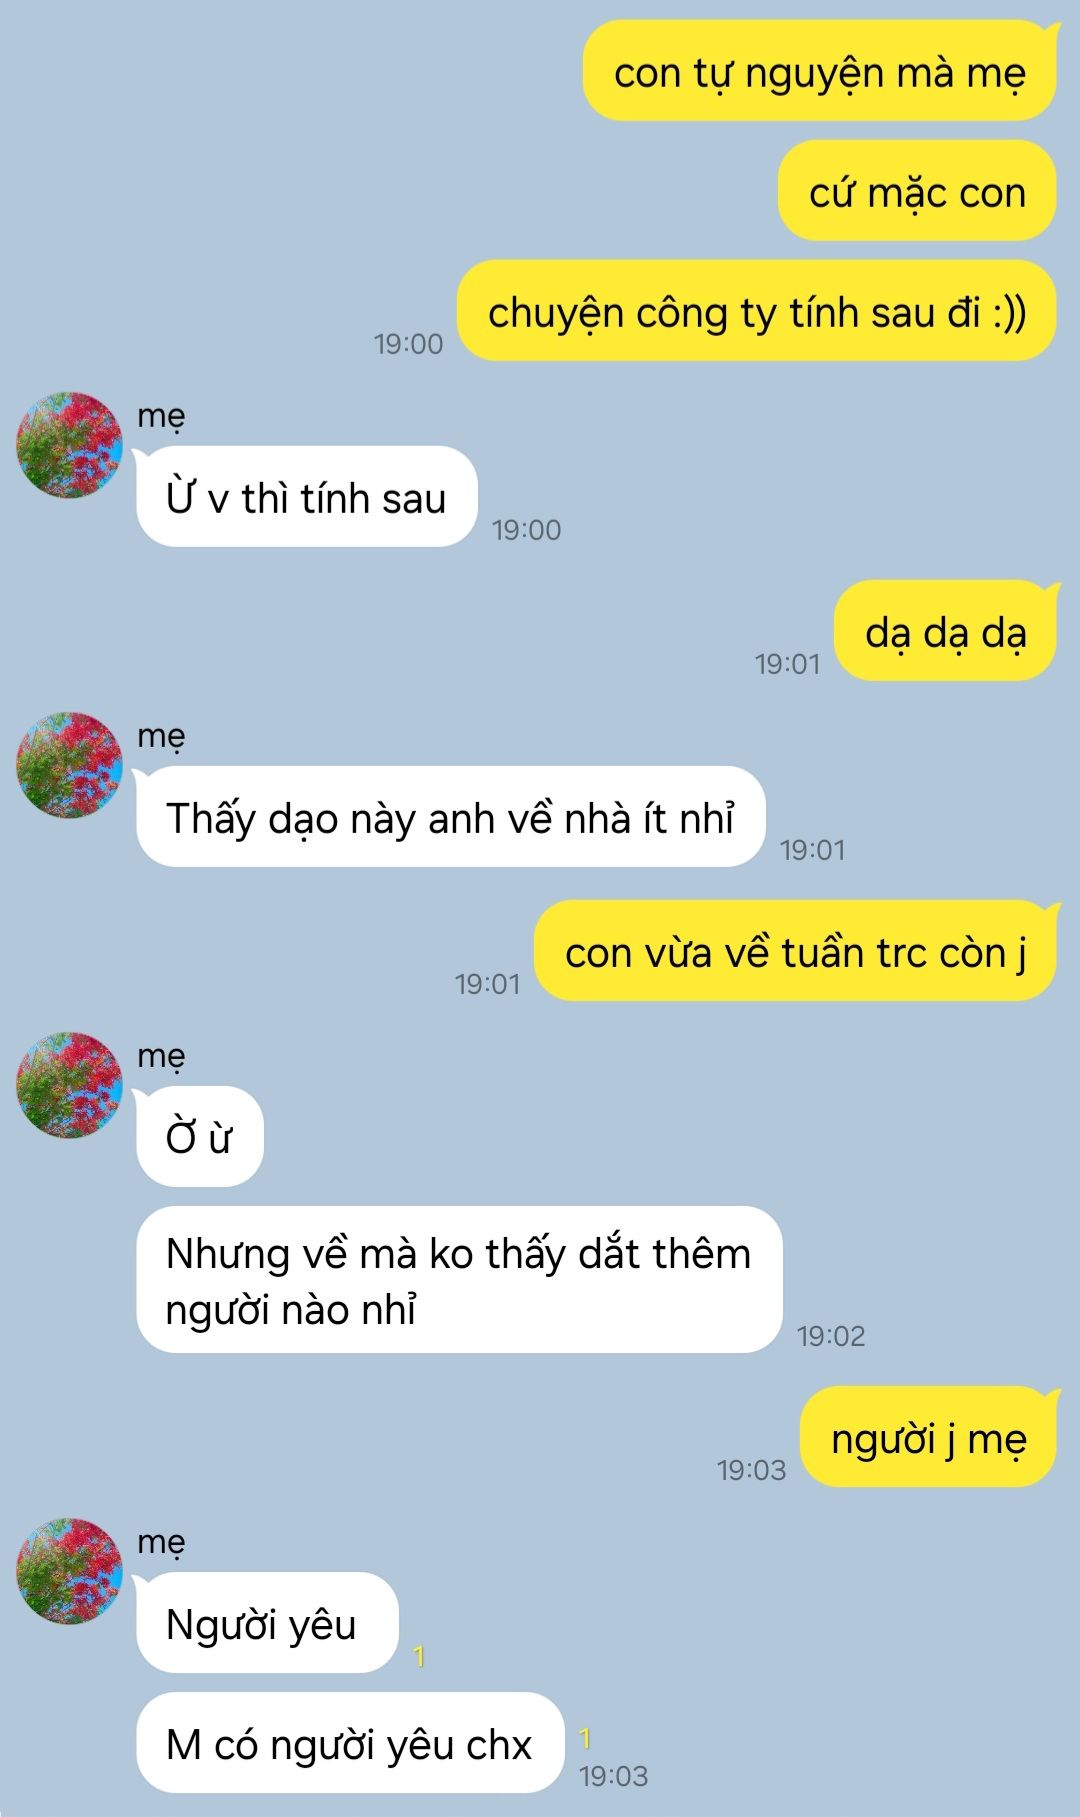
Task: Tap sender name "mẹ" above "Ừ v thì tính sau"
Action: pyautogui.click(x=161, y=416)
